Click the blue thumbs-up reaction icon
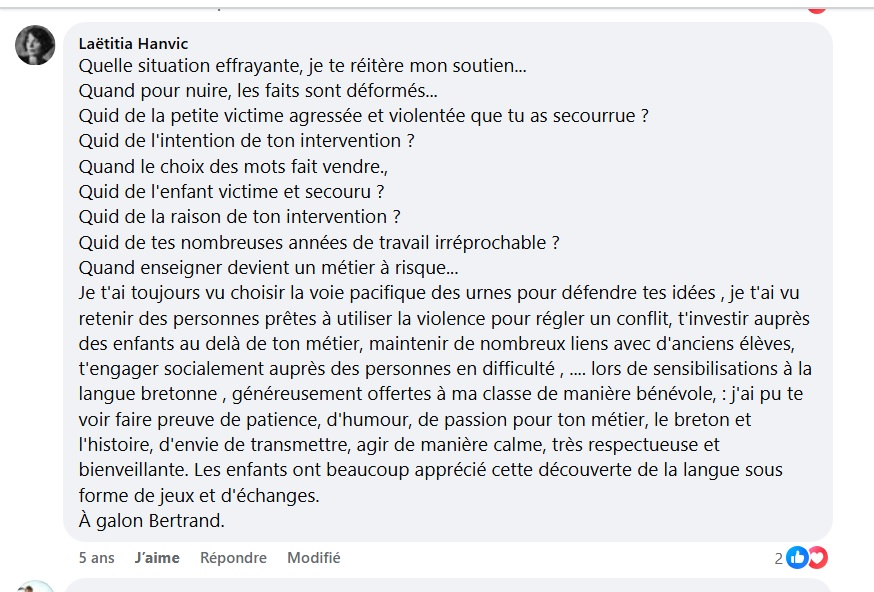Image resolution: width=874 pixels, height=592 pixels. (x=797, y=558)
